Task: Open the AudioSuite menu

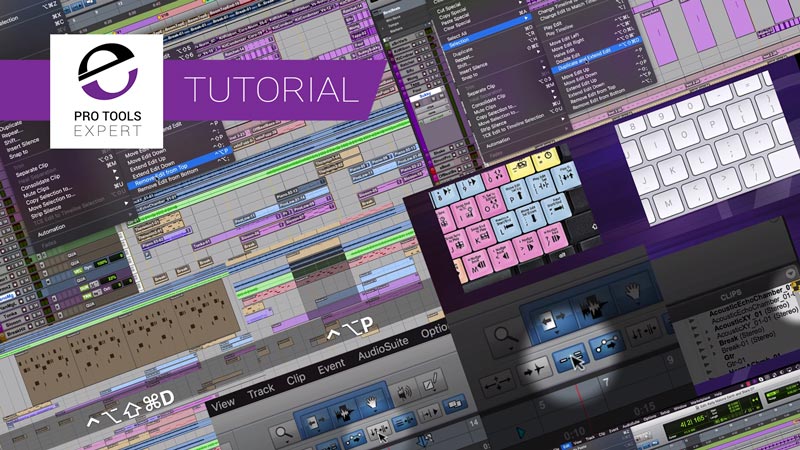Action: click(383, 348)
